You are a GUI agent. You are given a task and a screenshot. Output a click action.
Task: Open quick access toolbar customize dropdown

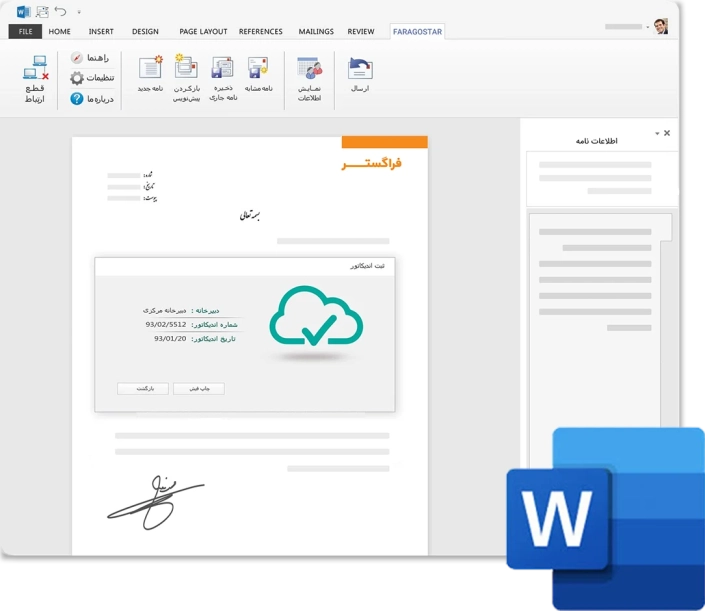(x=79, y=12)
